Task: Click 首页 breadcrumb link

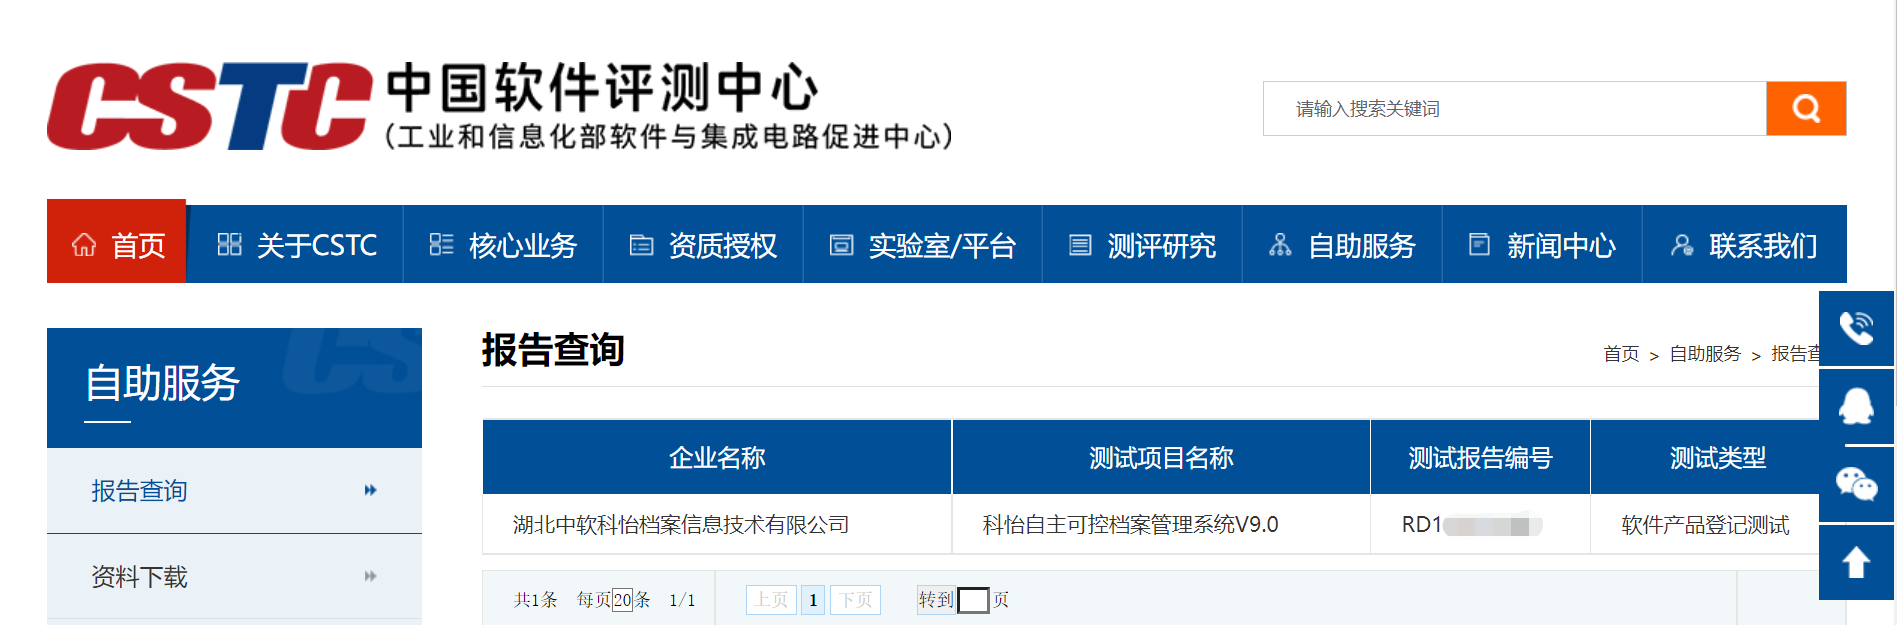Action: coord(1621,354)
